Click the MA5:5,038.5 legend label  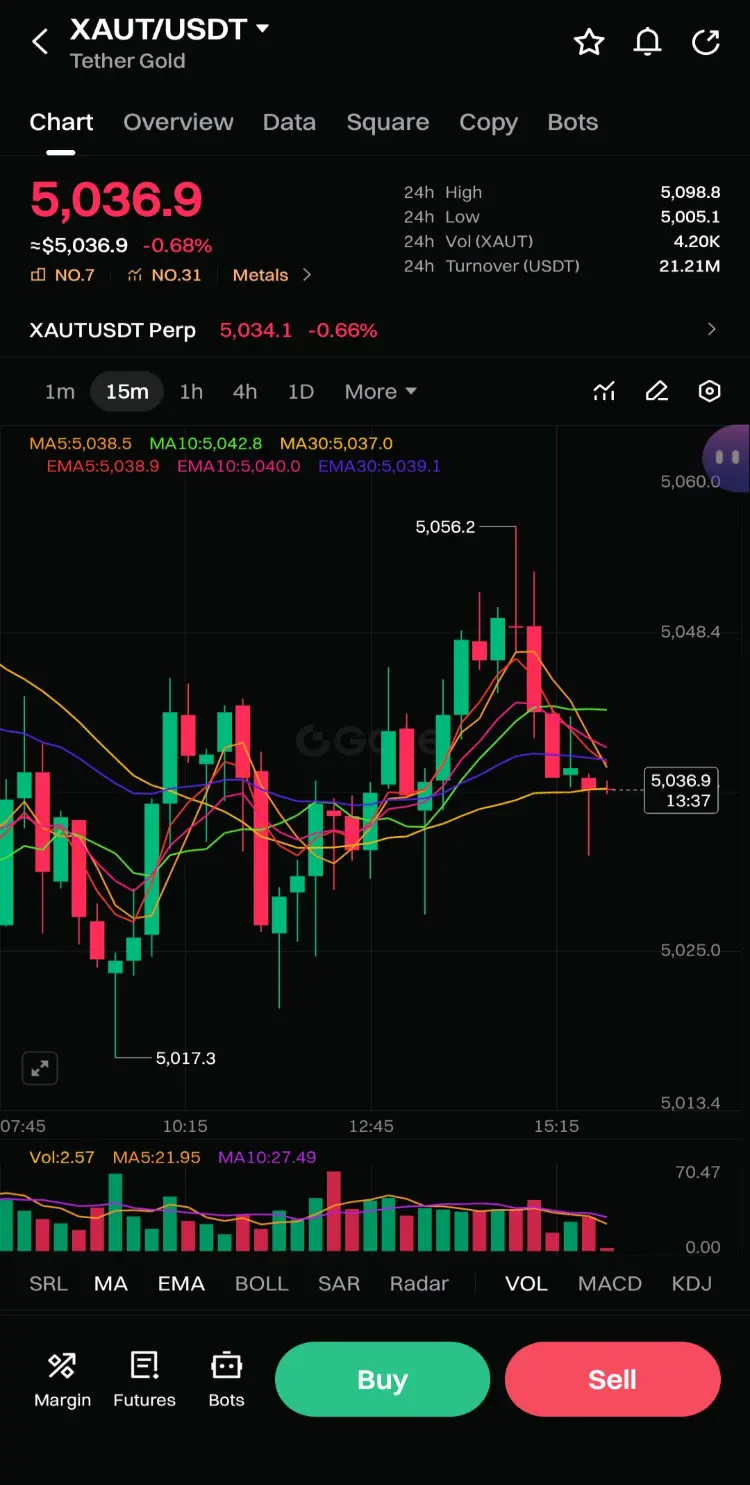click(x=81, y=443)
